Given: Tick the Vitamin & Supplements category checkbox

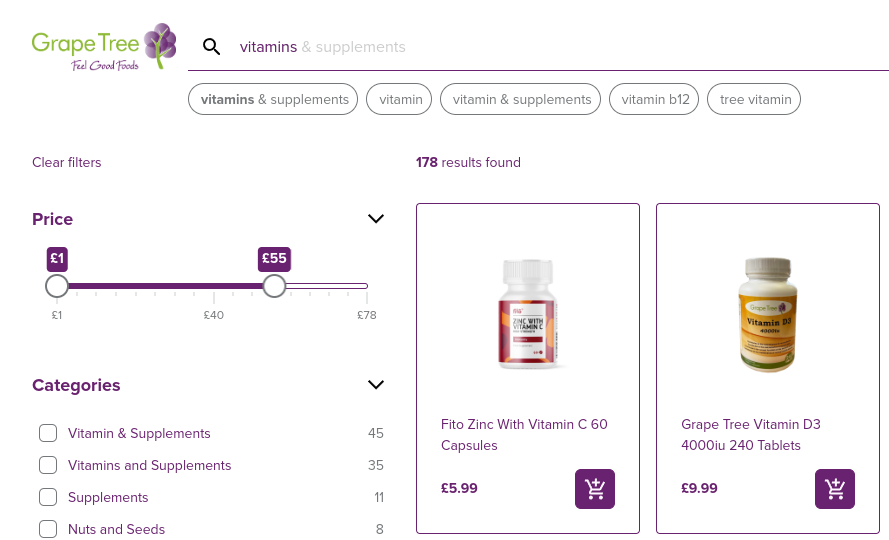Looking at the screenshot, I should 48,433.
